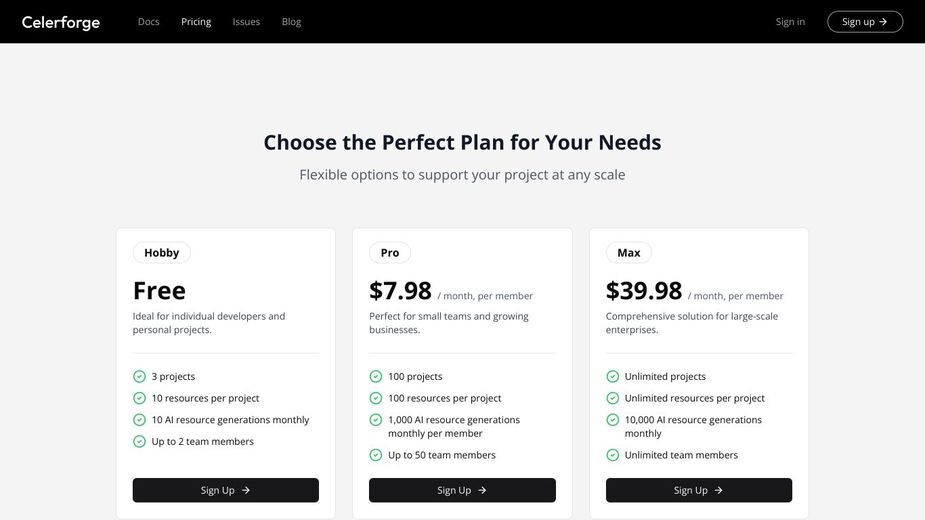Go to the Issues page
Viewport: 925px width, 520px height.
click(x=246, y=22)
